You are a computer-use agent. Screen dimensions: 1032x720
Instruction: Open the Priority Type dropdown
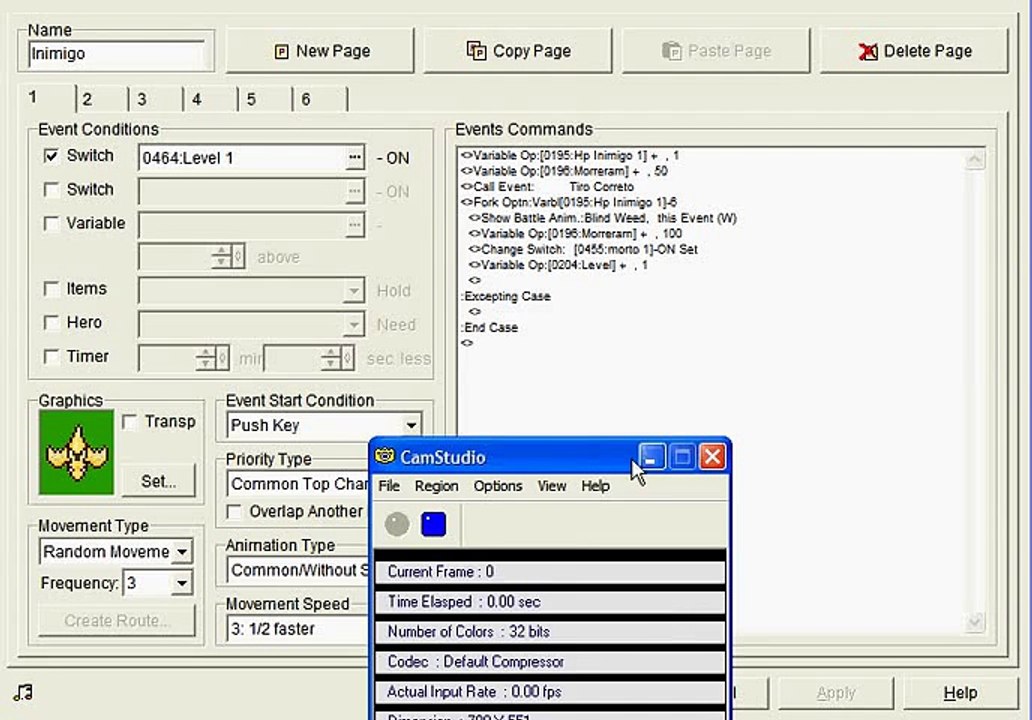(297, 484)
